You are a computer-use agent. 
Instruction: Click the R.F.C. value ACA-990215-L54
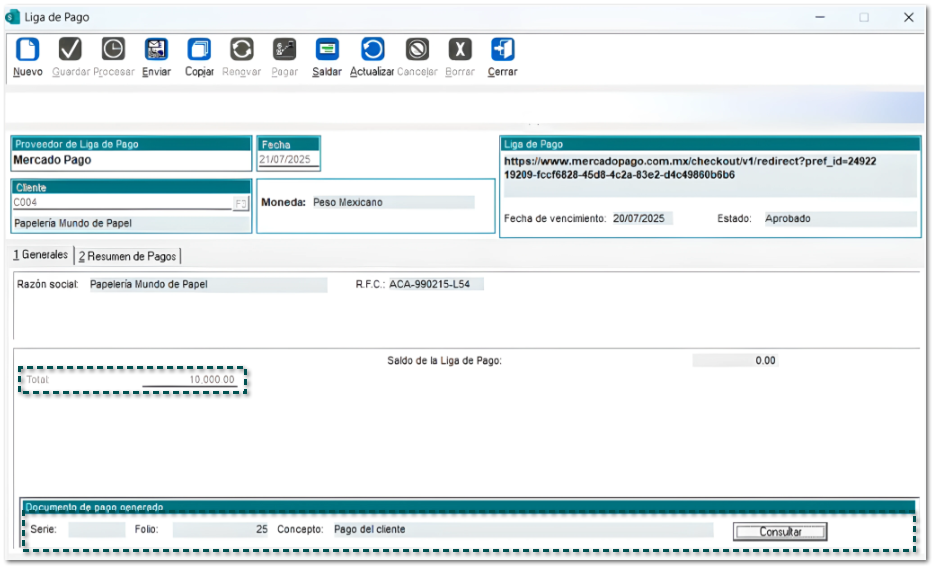tap(435, 284)
